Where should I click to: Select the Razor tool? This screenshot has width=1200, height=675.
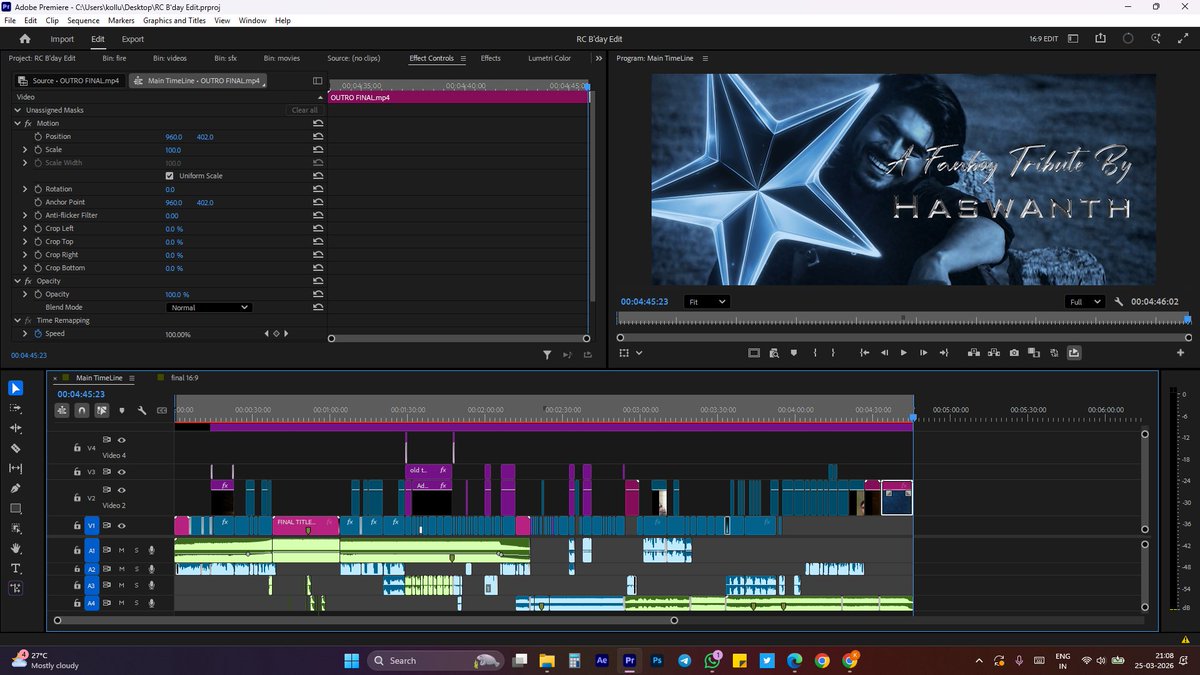click(16, 448)
